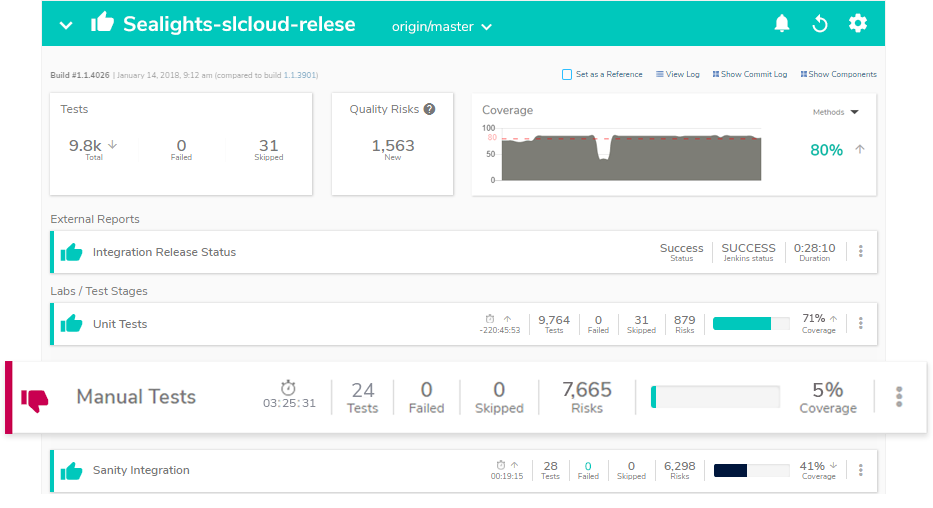The image size is (933, 508).
Task: Click the 0 Failed value in Sanity Integration
Action: point(588,466)
